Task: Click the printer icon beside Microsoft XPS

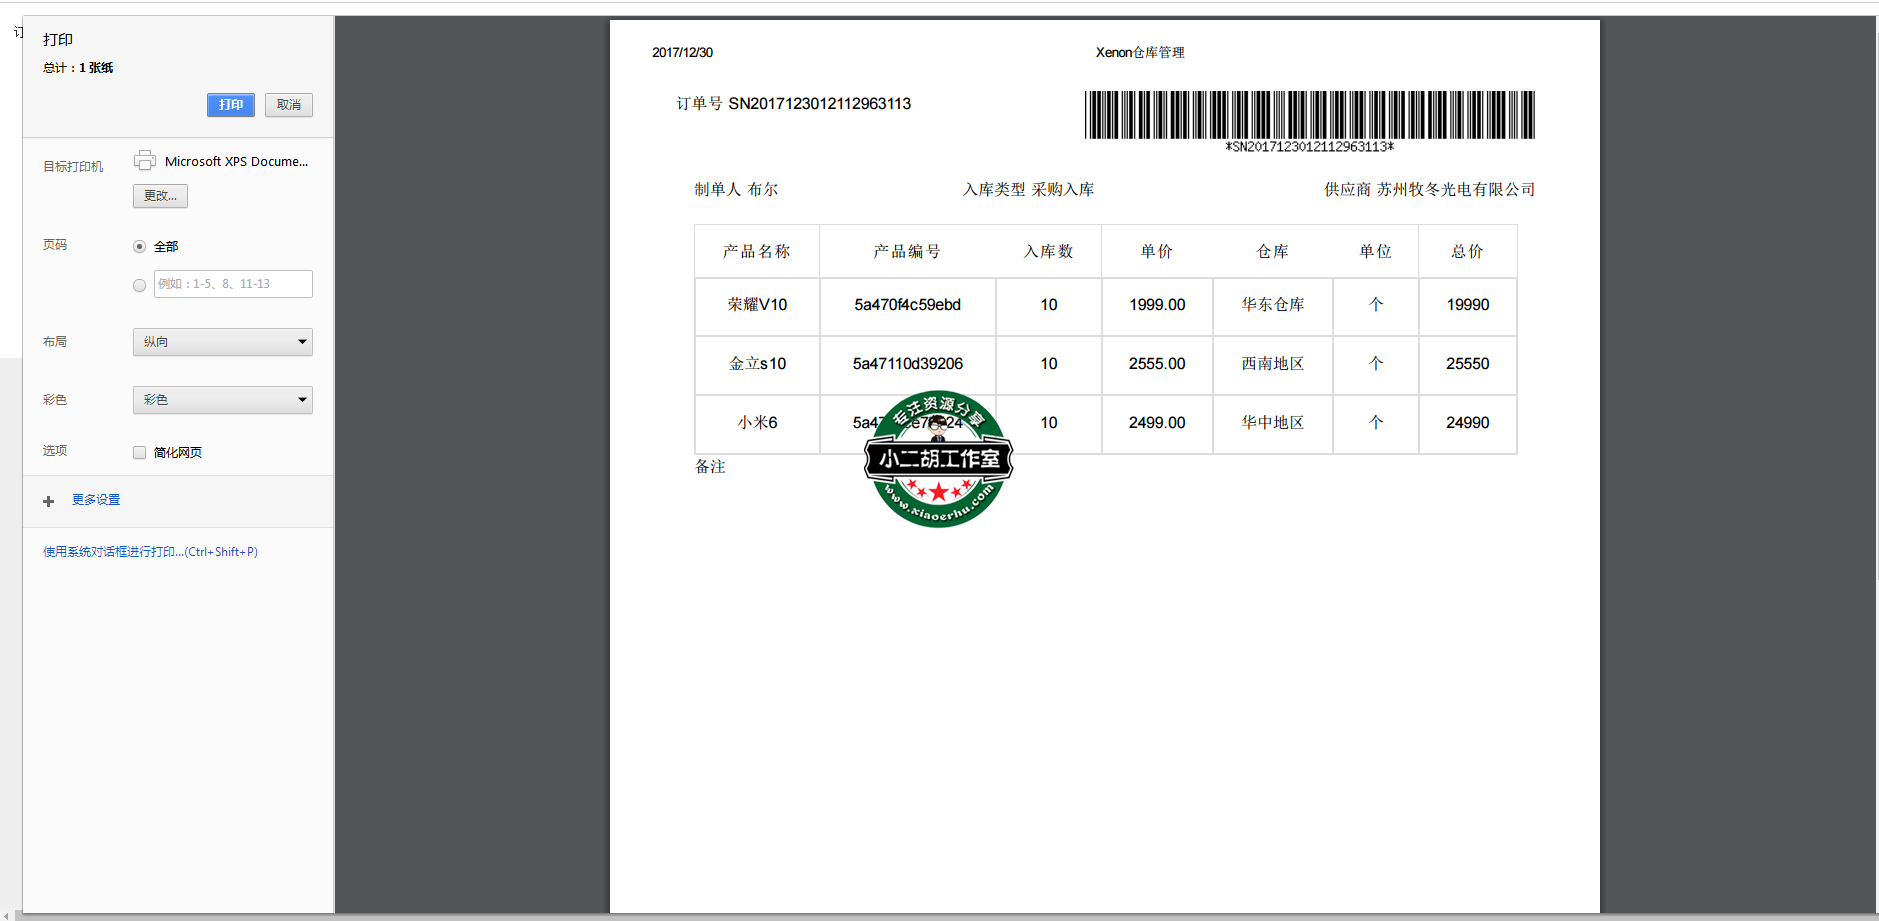Action: tap(145, 160)
